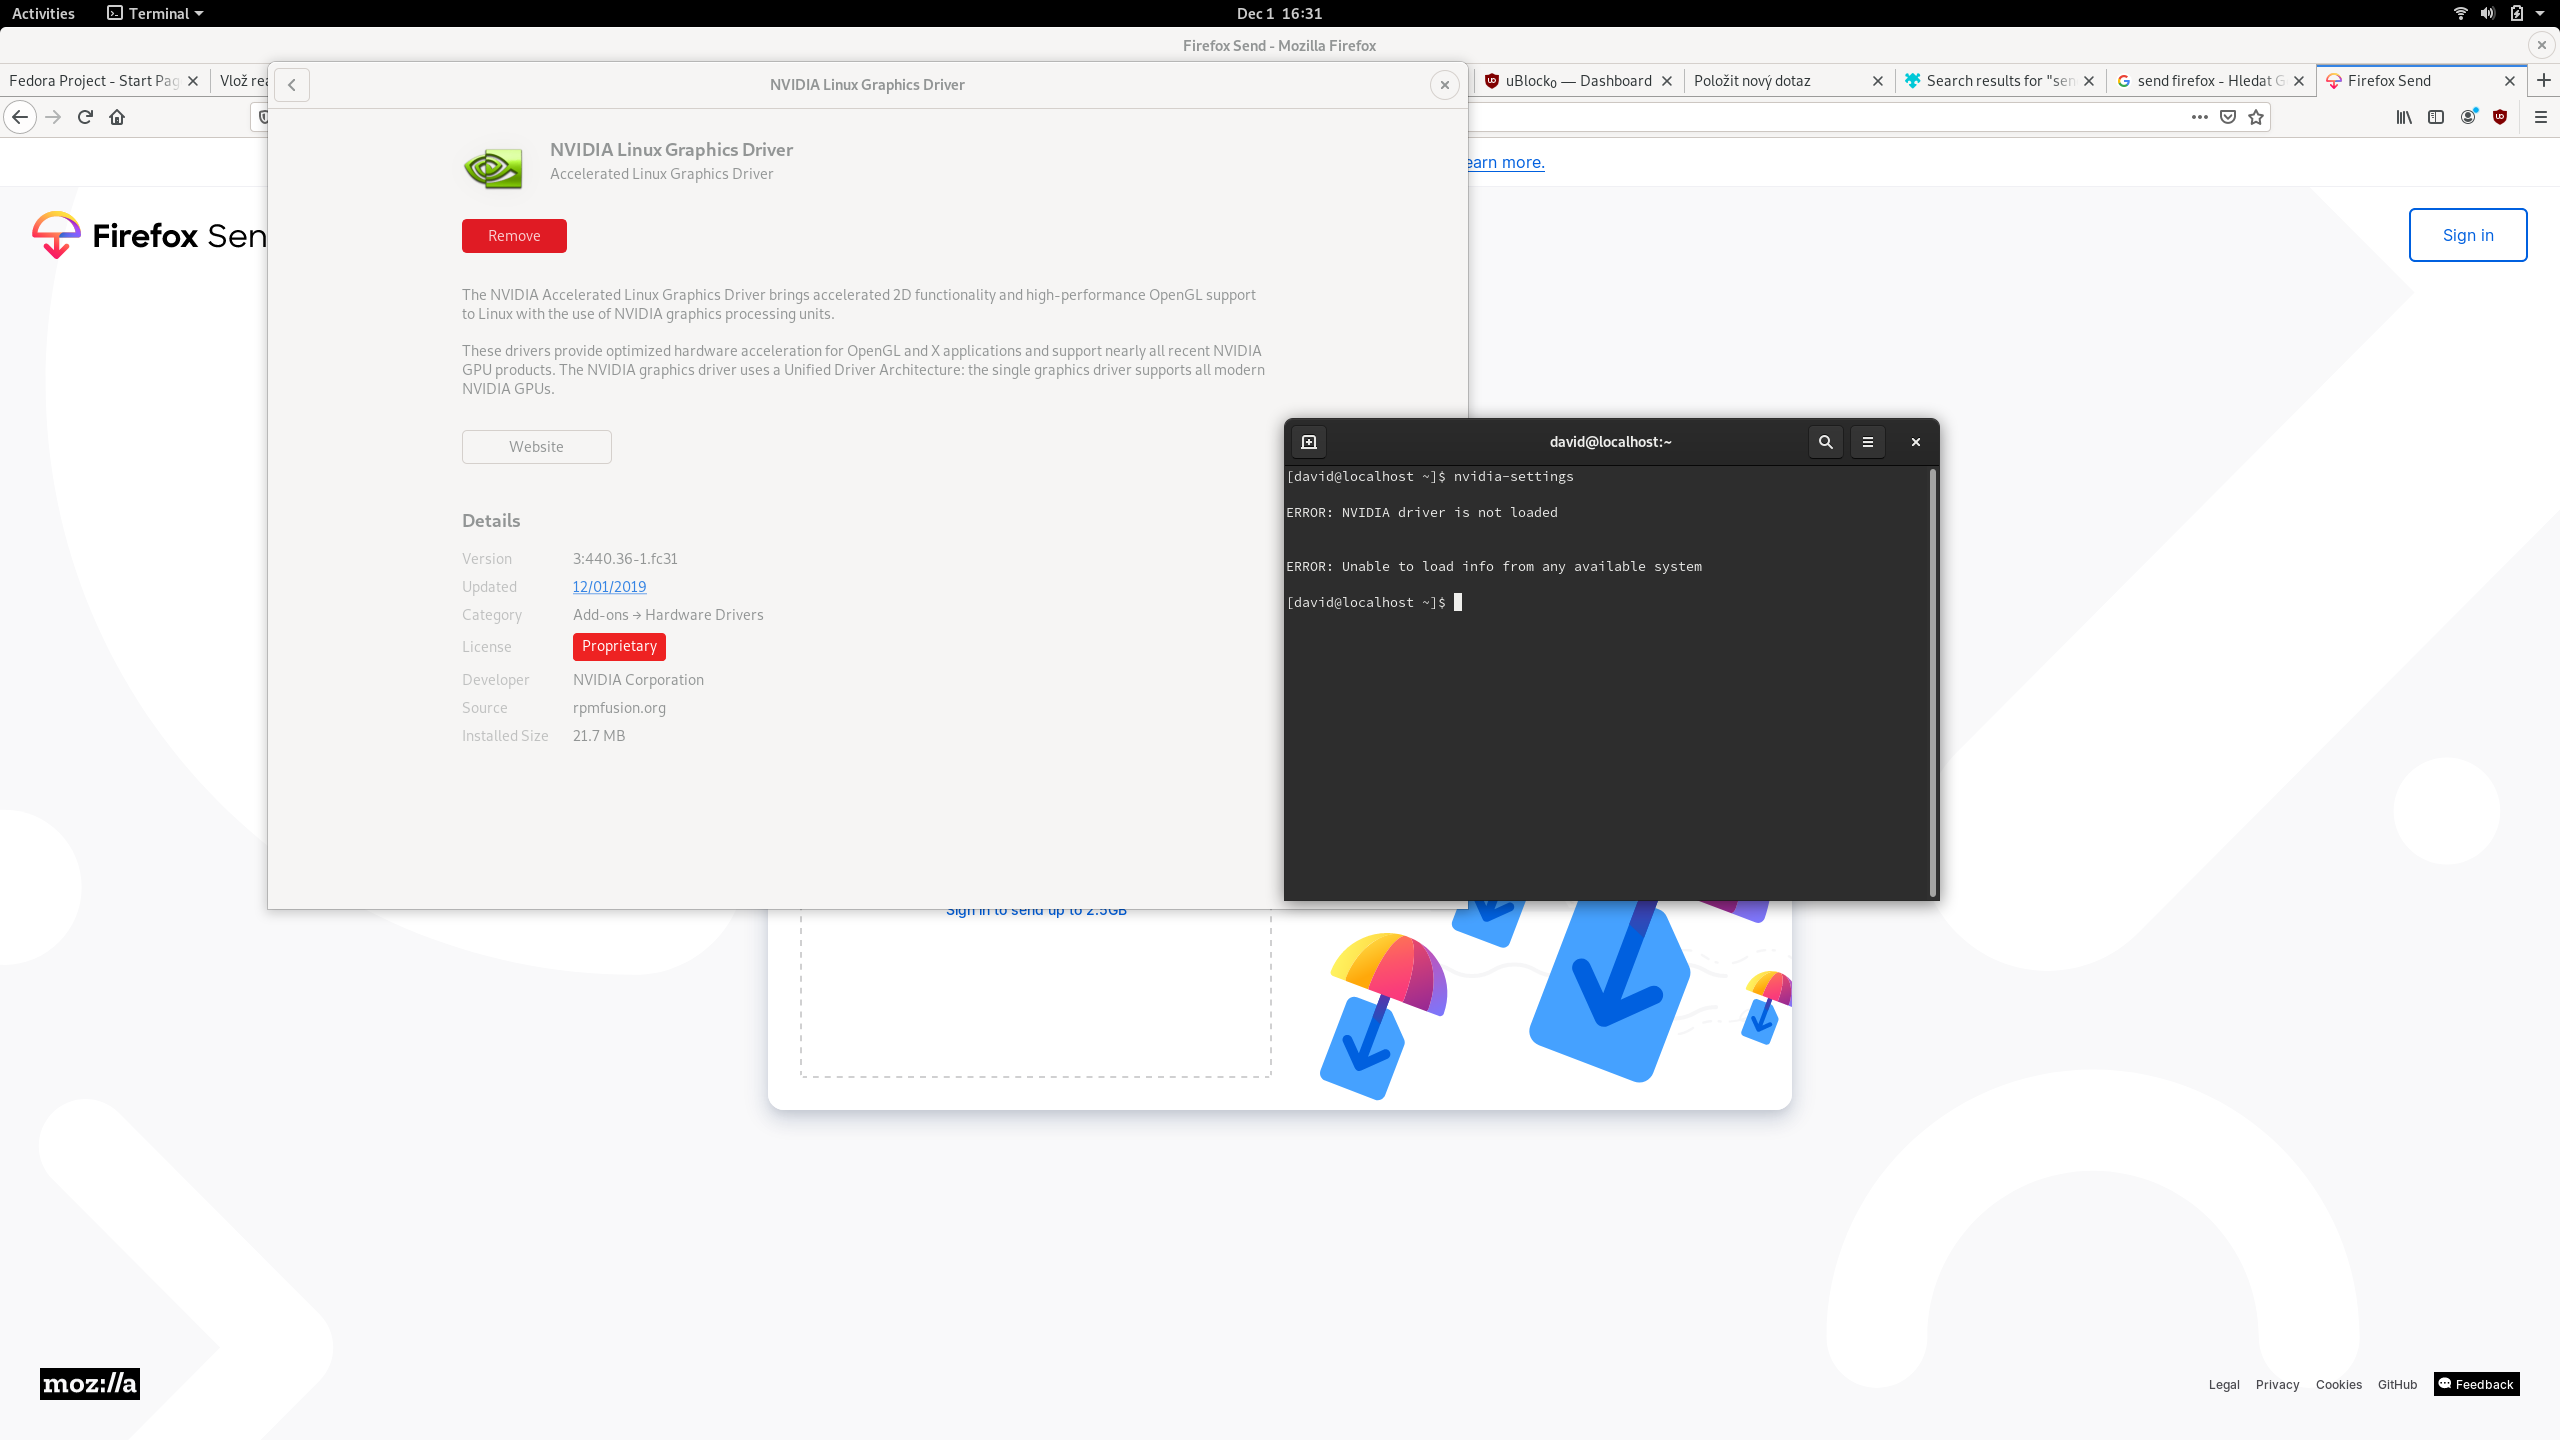This screenshot has width=2560, height=1440.
Task: Show sidebars icon in Firefox toolbar
Action: [2436, 117]
